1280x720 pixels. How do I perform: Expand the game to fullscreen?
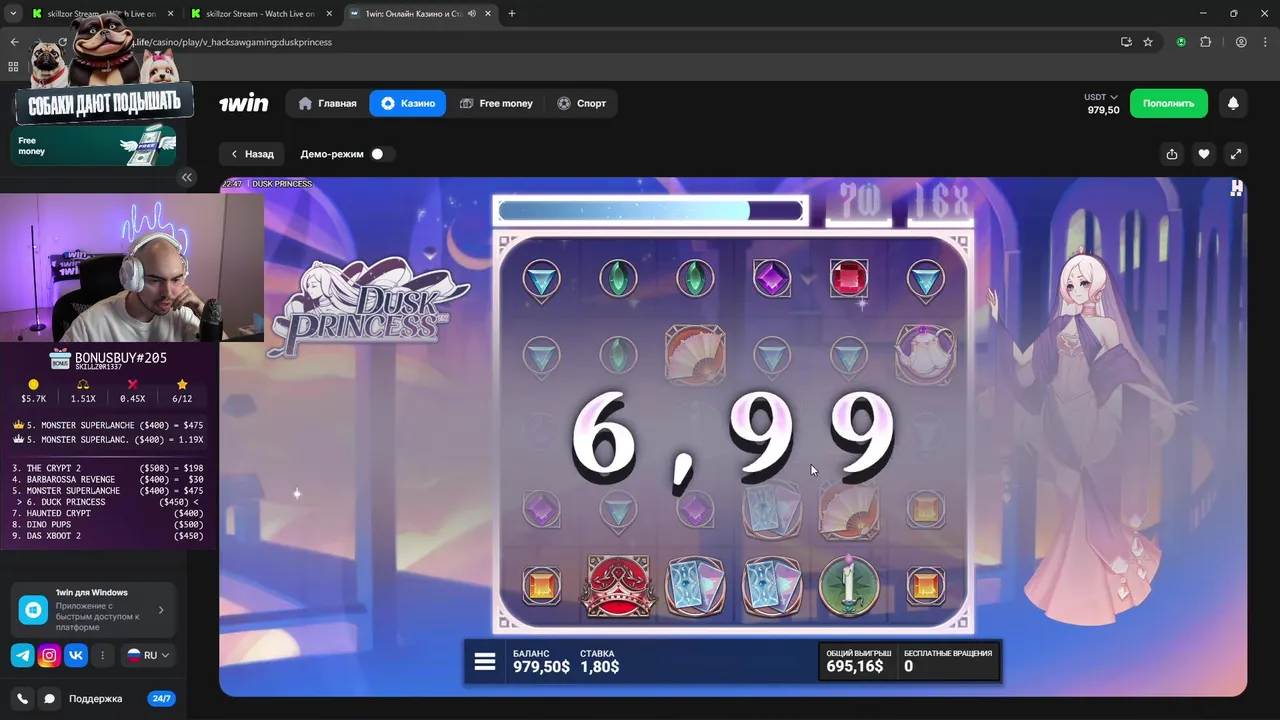click(x=1236, y=154)
